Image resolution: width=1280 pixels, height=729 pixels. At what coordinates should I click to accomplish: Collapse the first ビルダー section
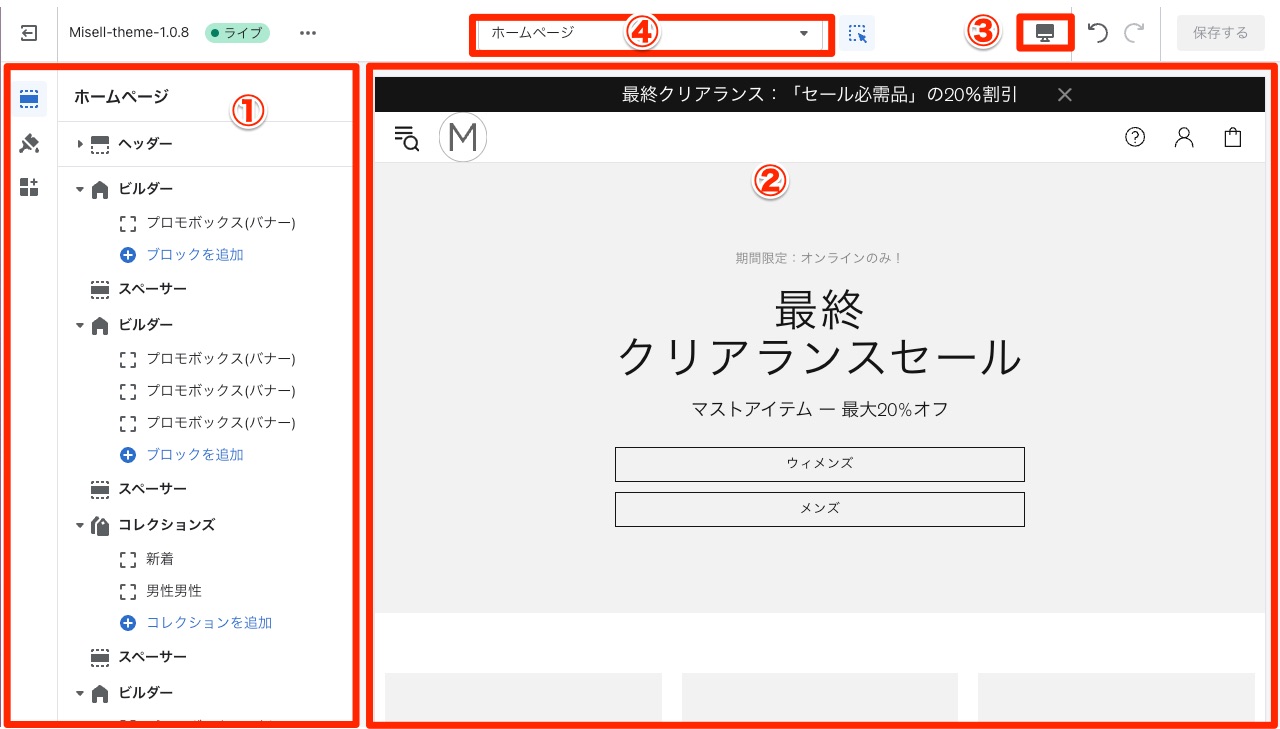point(80,189)
